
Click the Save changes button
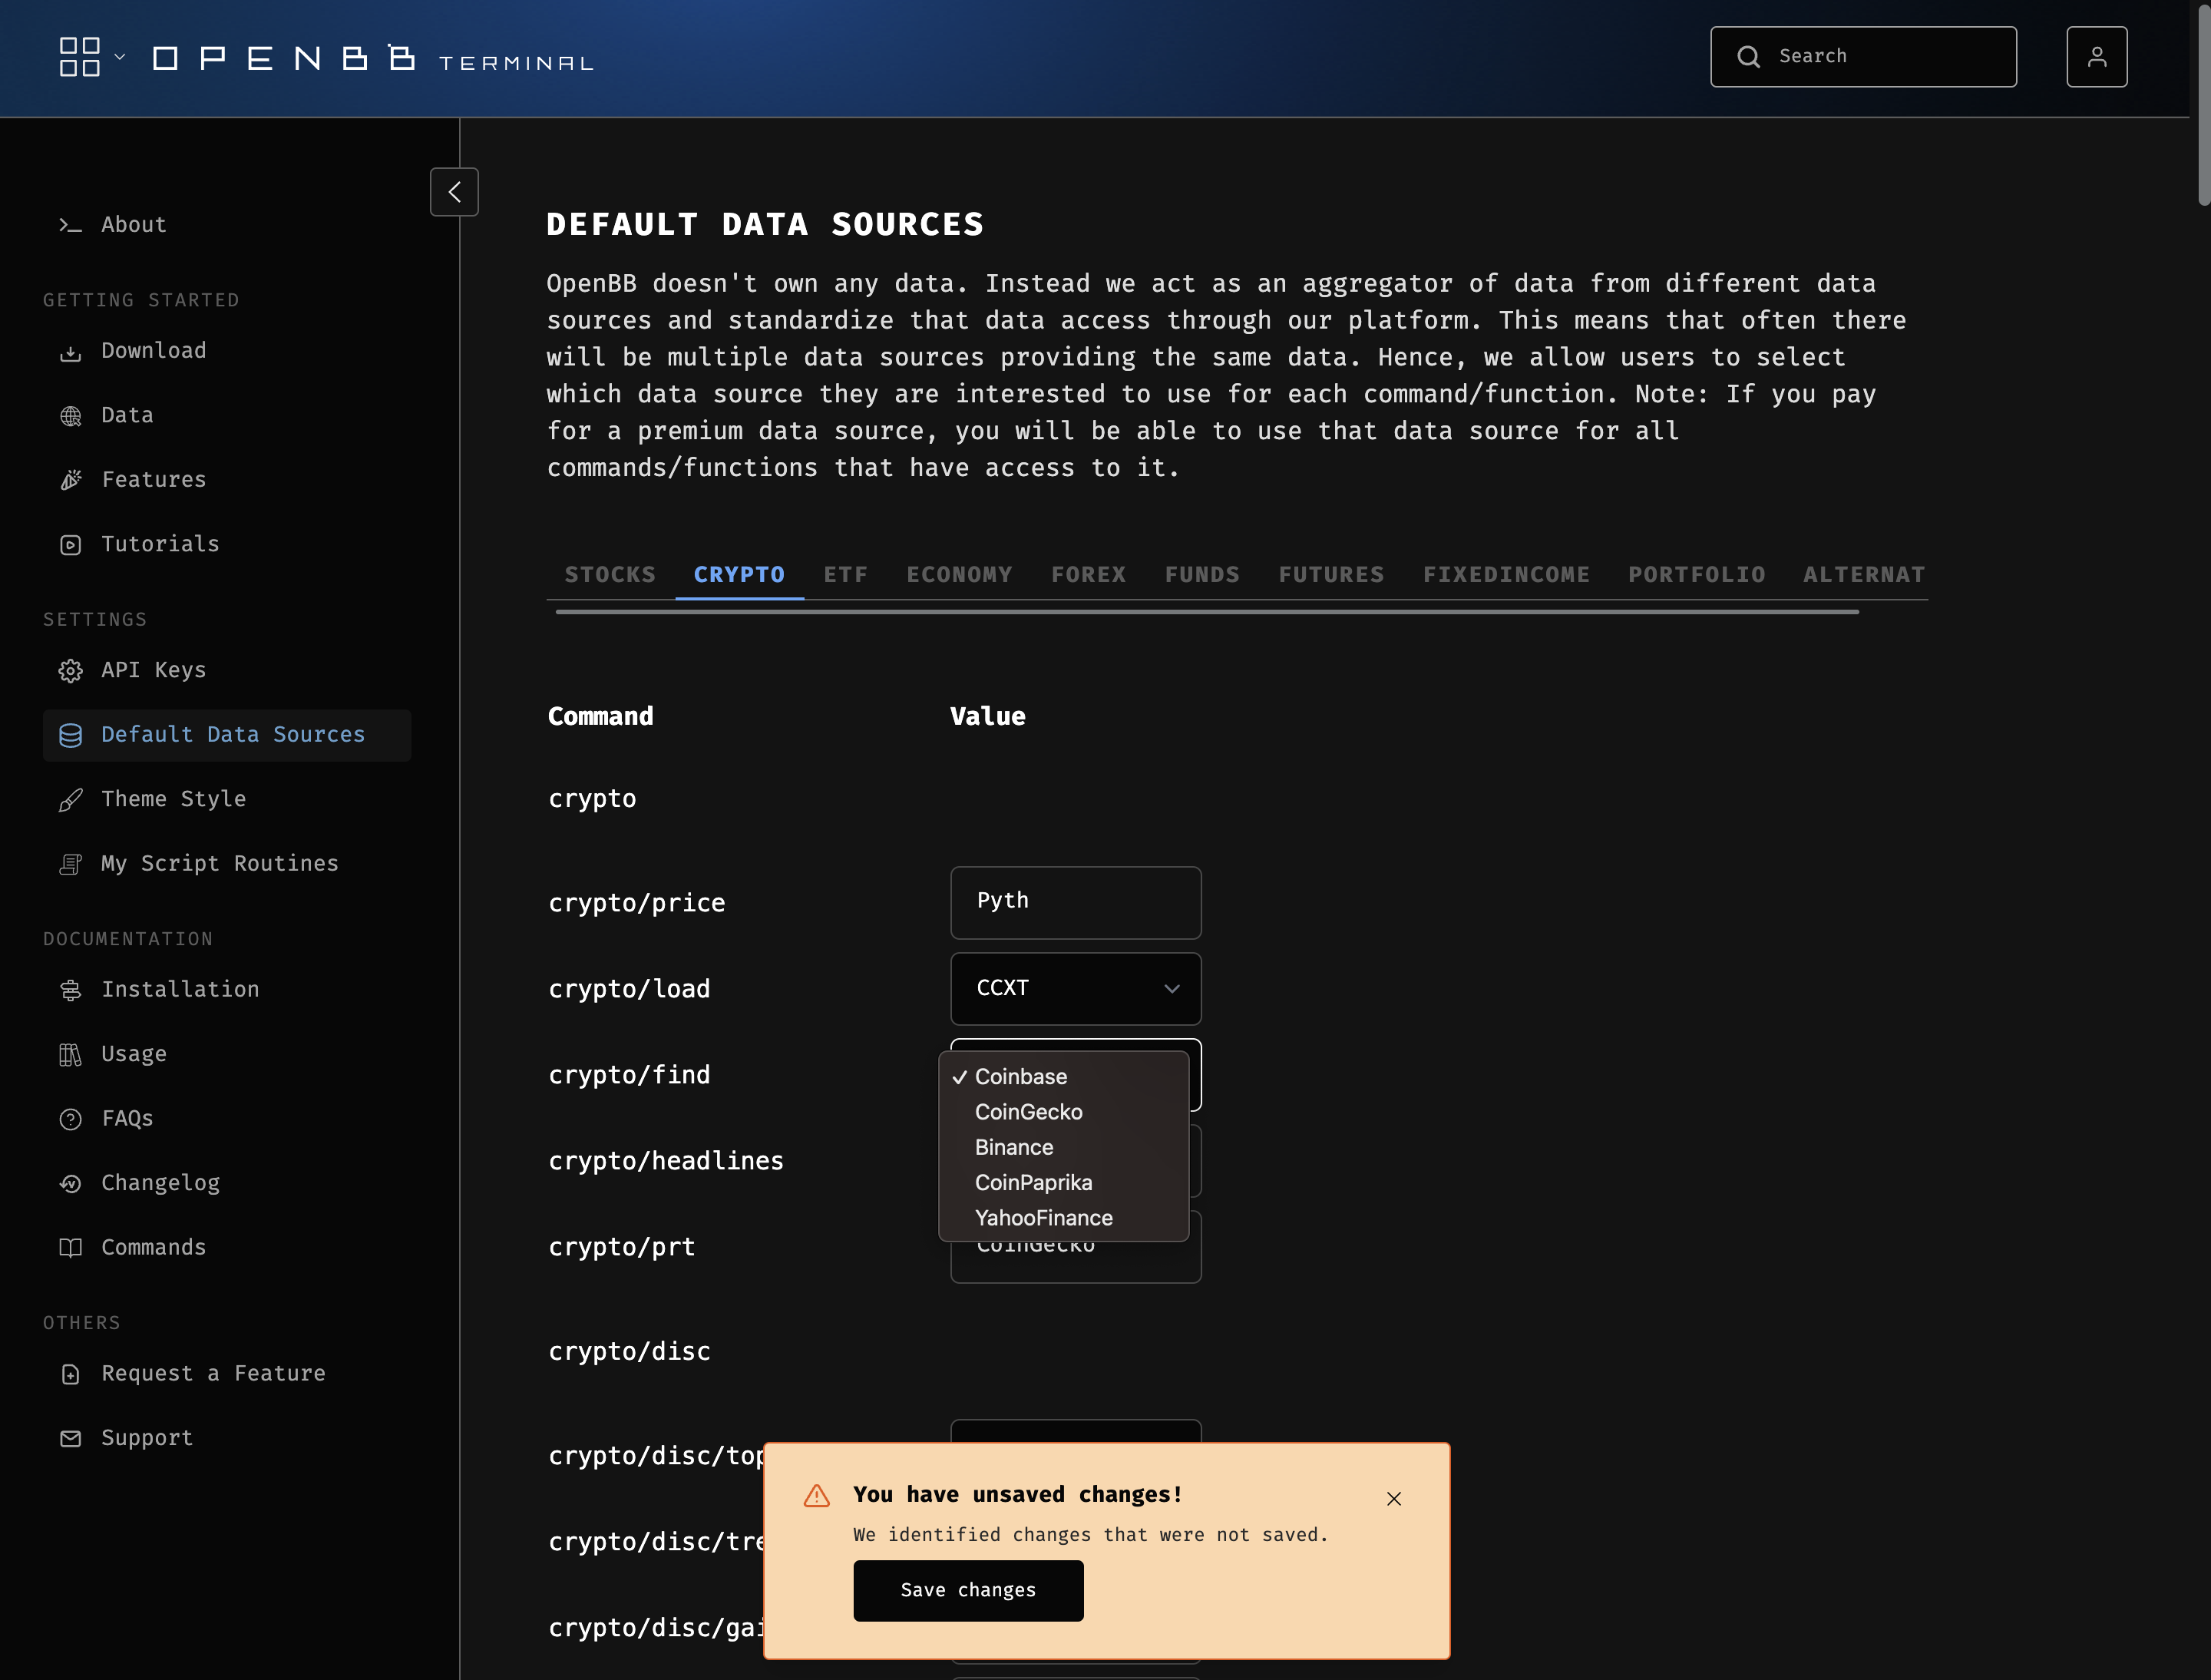(x=968, y=1590)
